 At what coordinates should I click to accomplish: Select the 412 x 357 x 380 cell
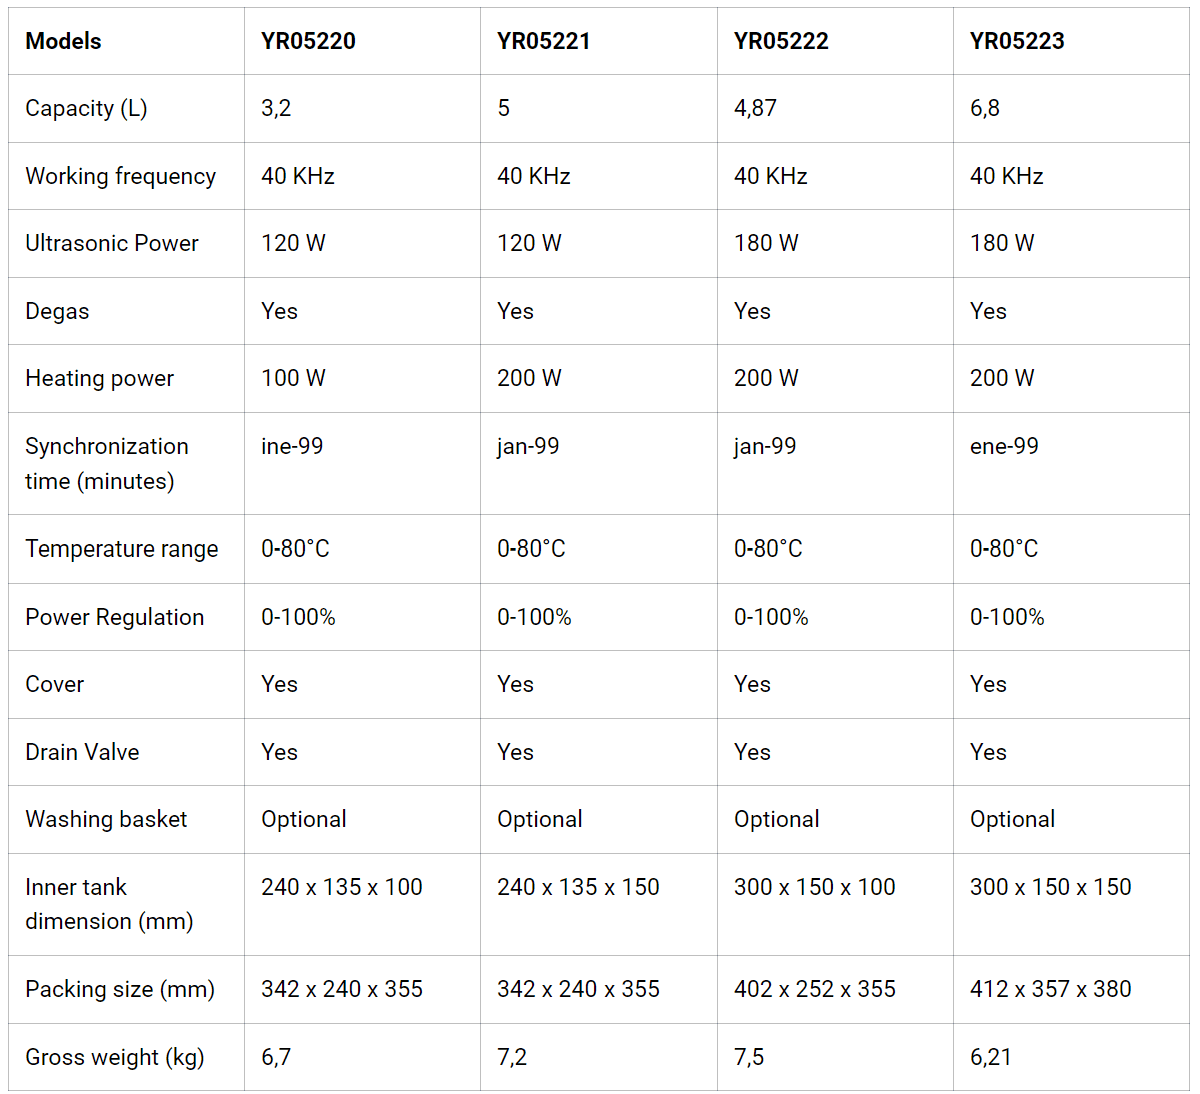[x=1050, y=989]
